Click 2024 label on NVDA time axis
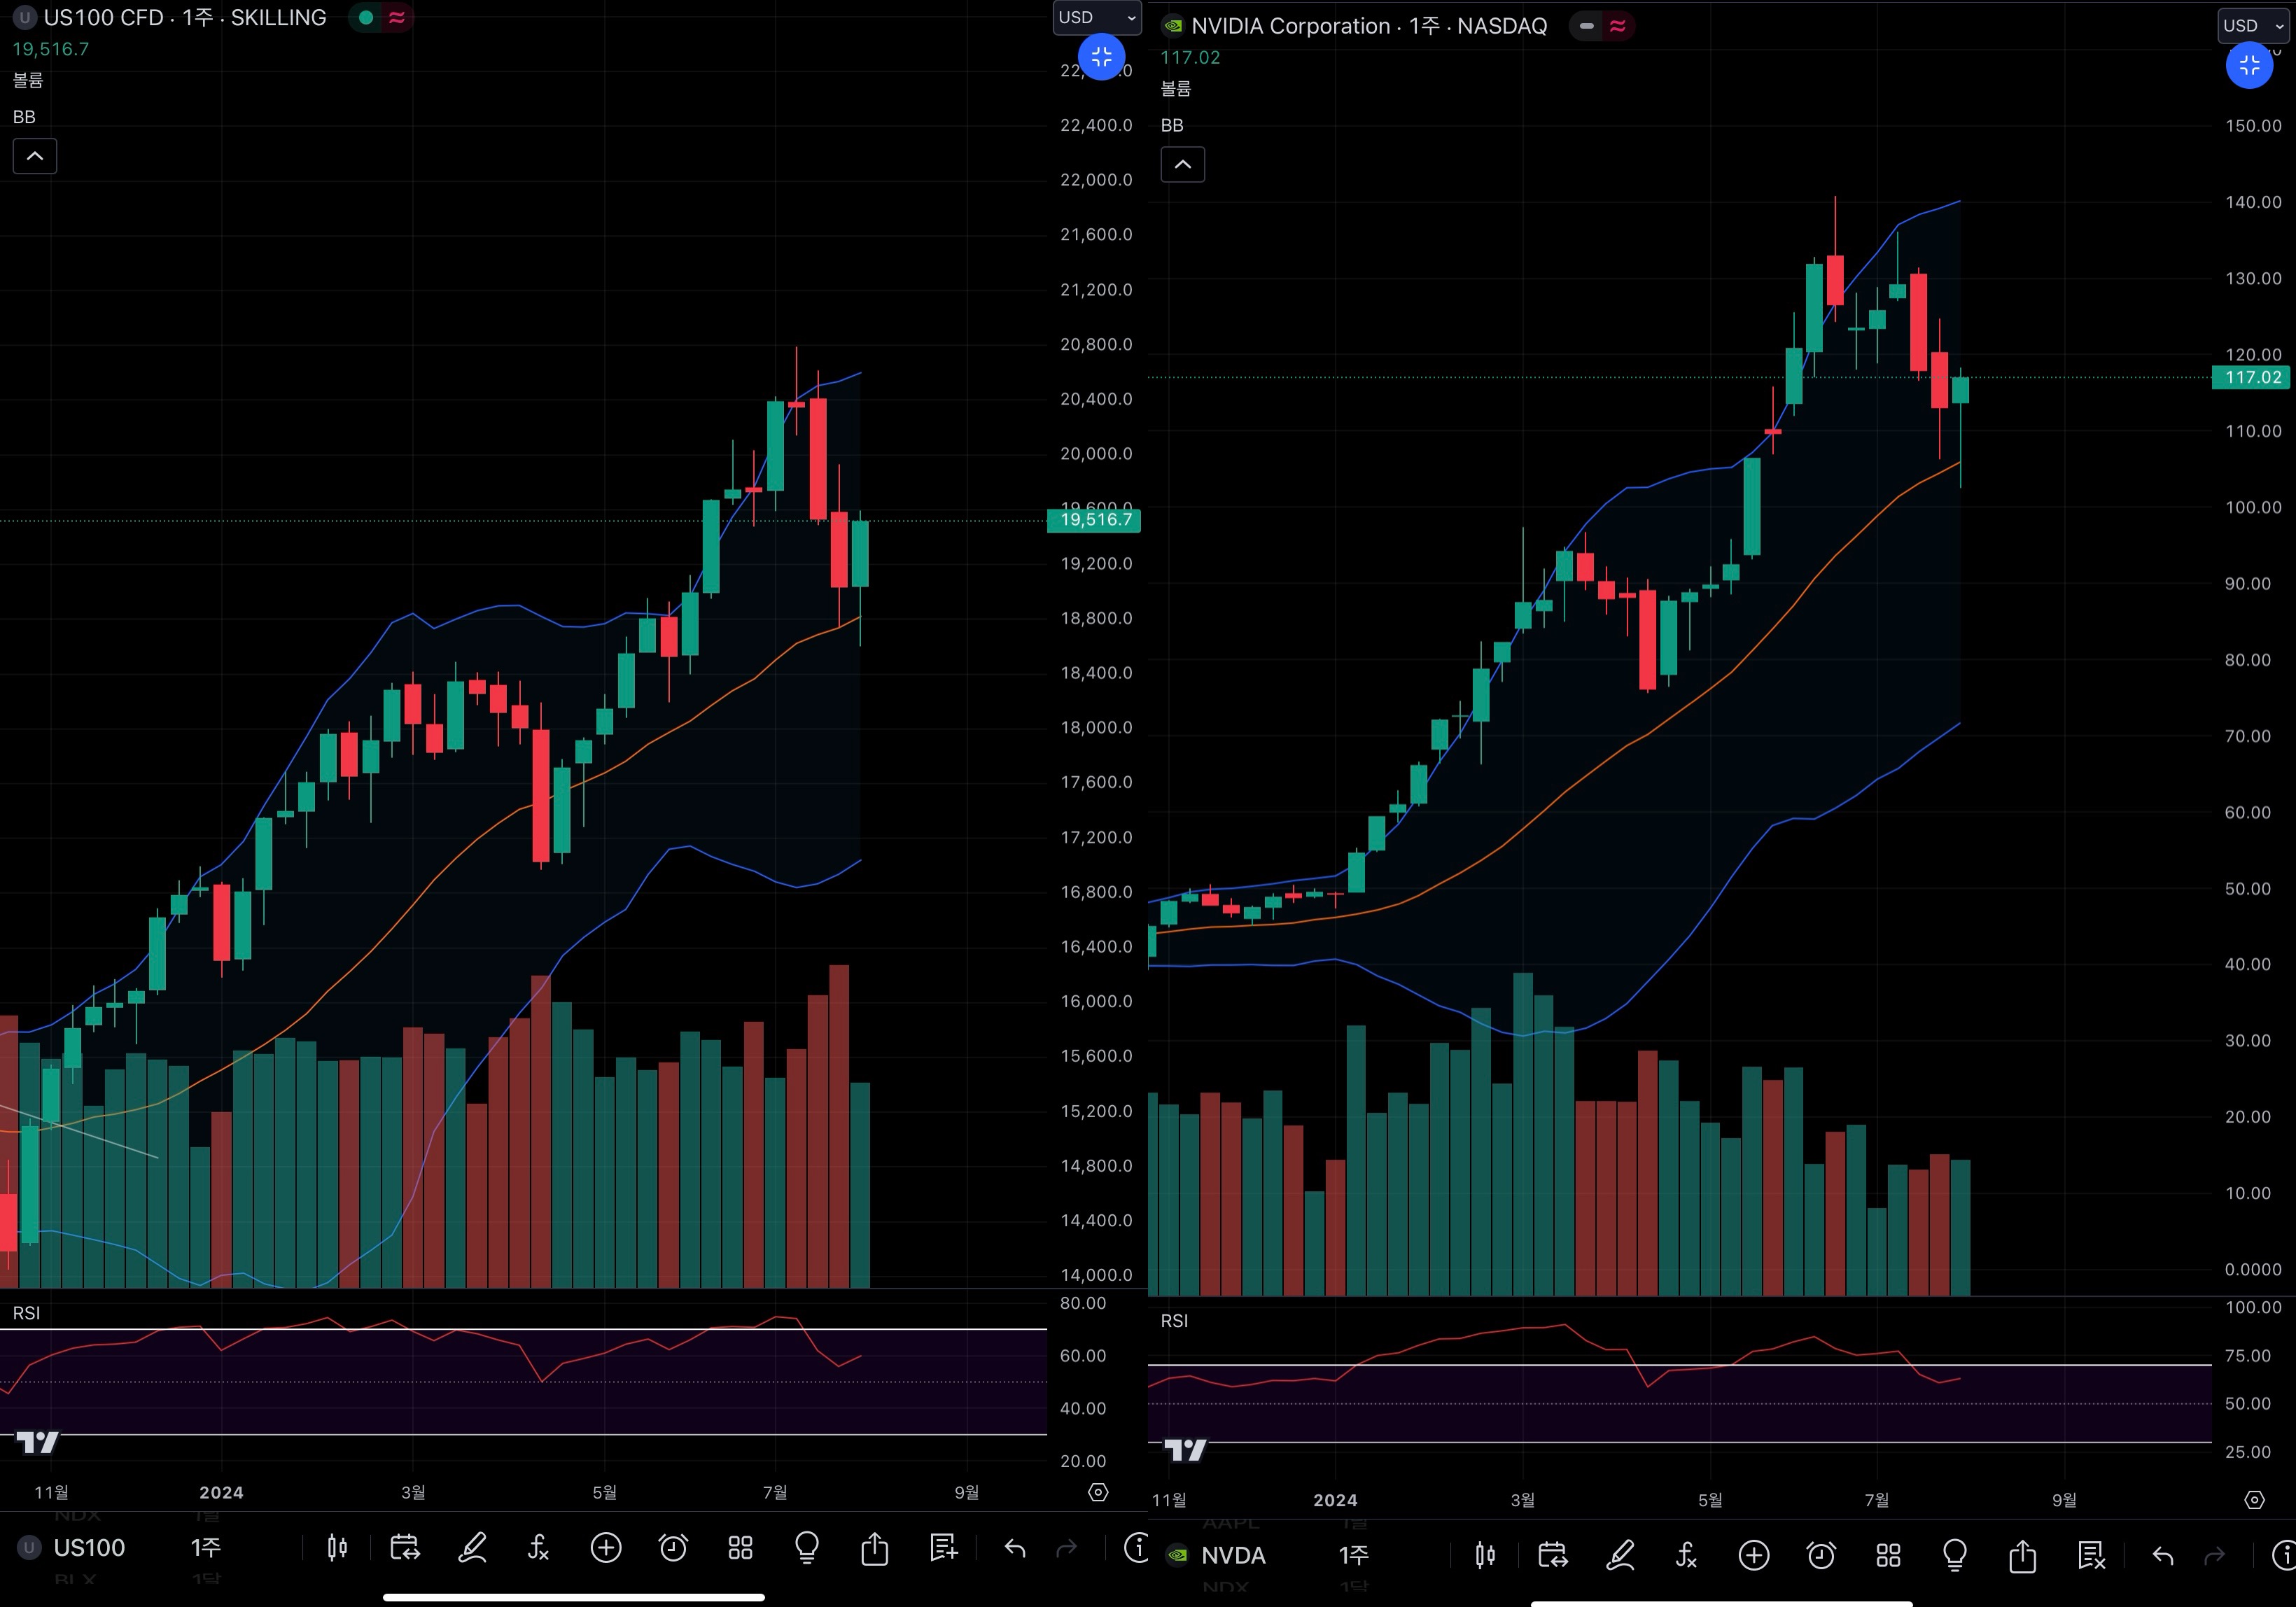Screen dimensions: 2296x1607 pyautogui.click(x=1335, y=1500)
